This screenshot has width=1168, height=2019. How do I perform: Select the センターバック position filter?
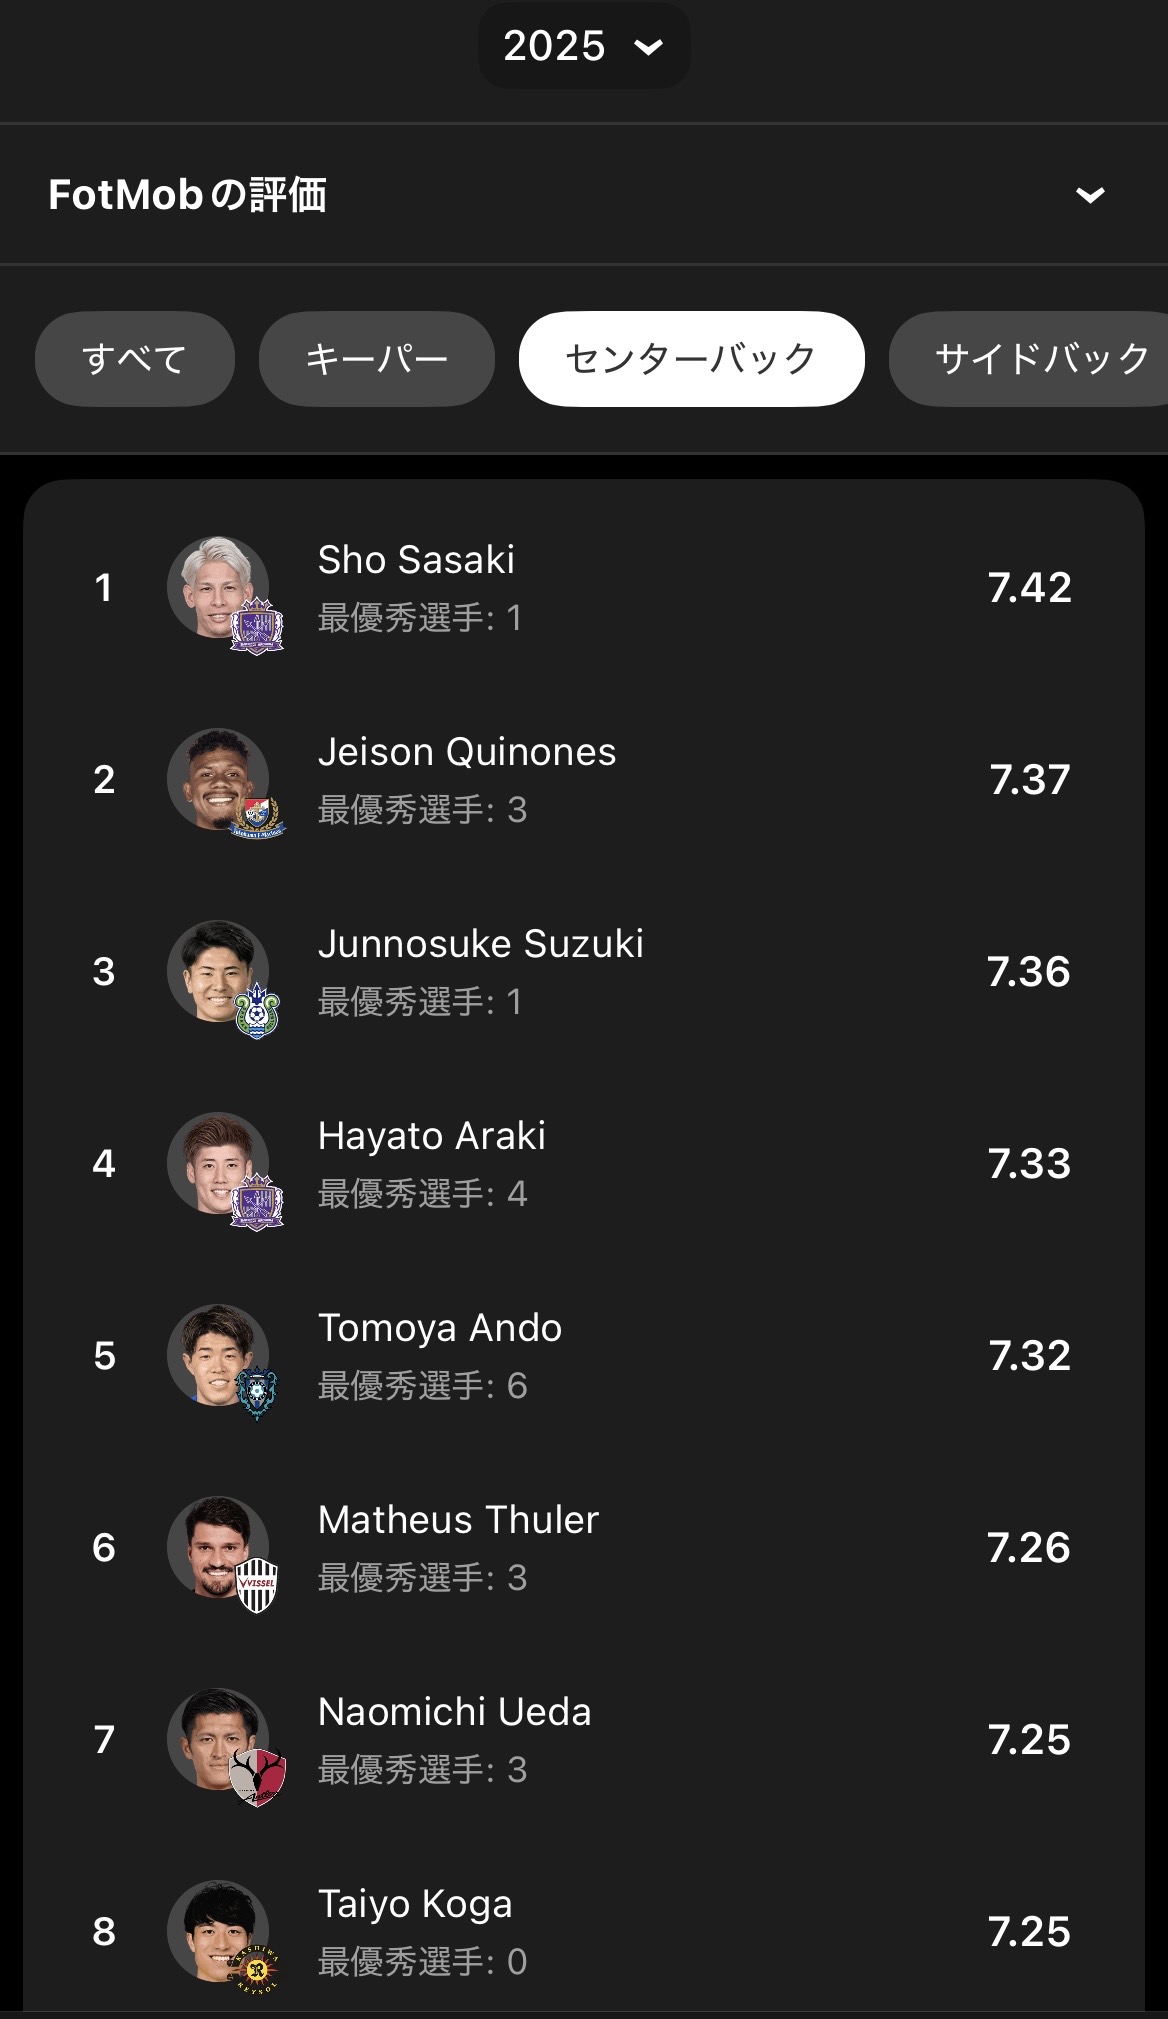tap(691, 359)
